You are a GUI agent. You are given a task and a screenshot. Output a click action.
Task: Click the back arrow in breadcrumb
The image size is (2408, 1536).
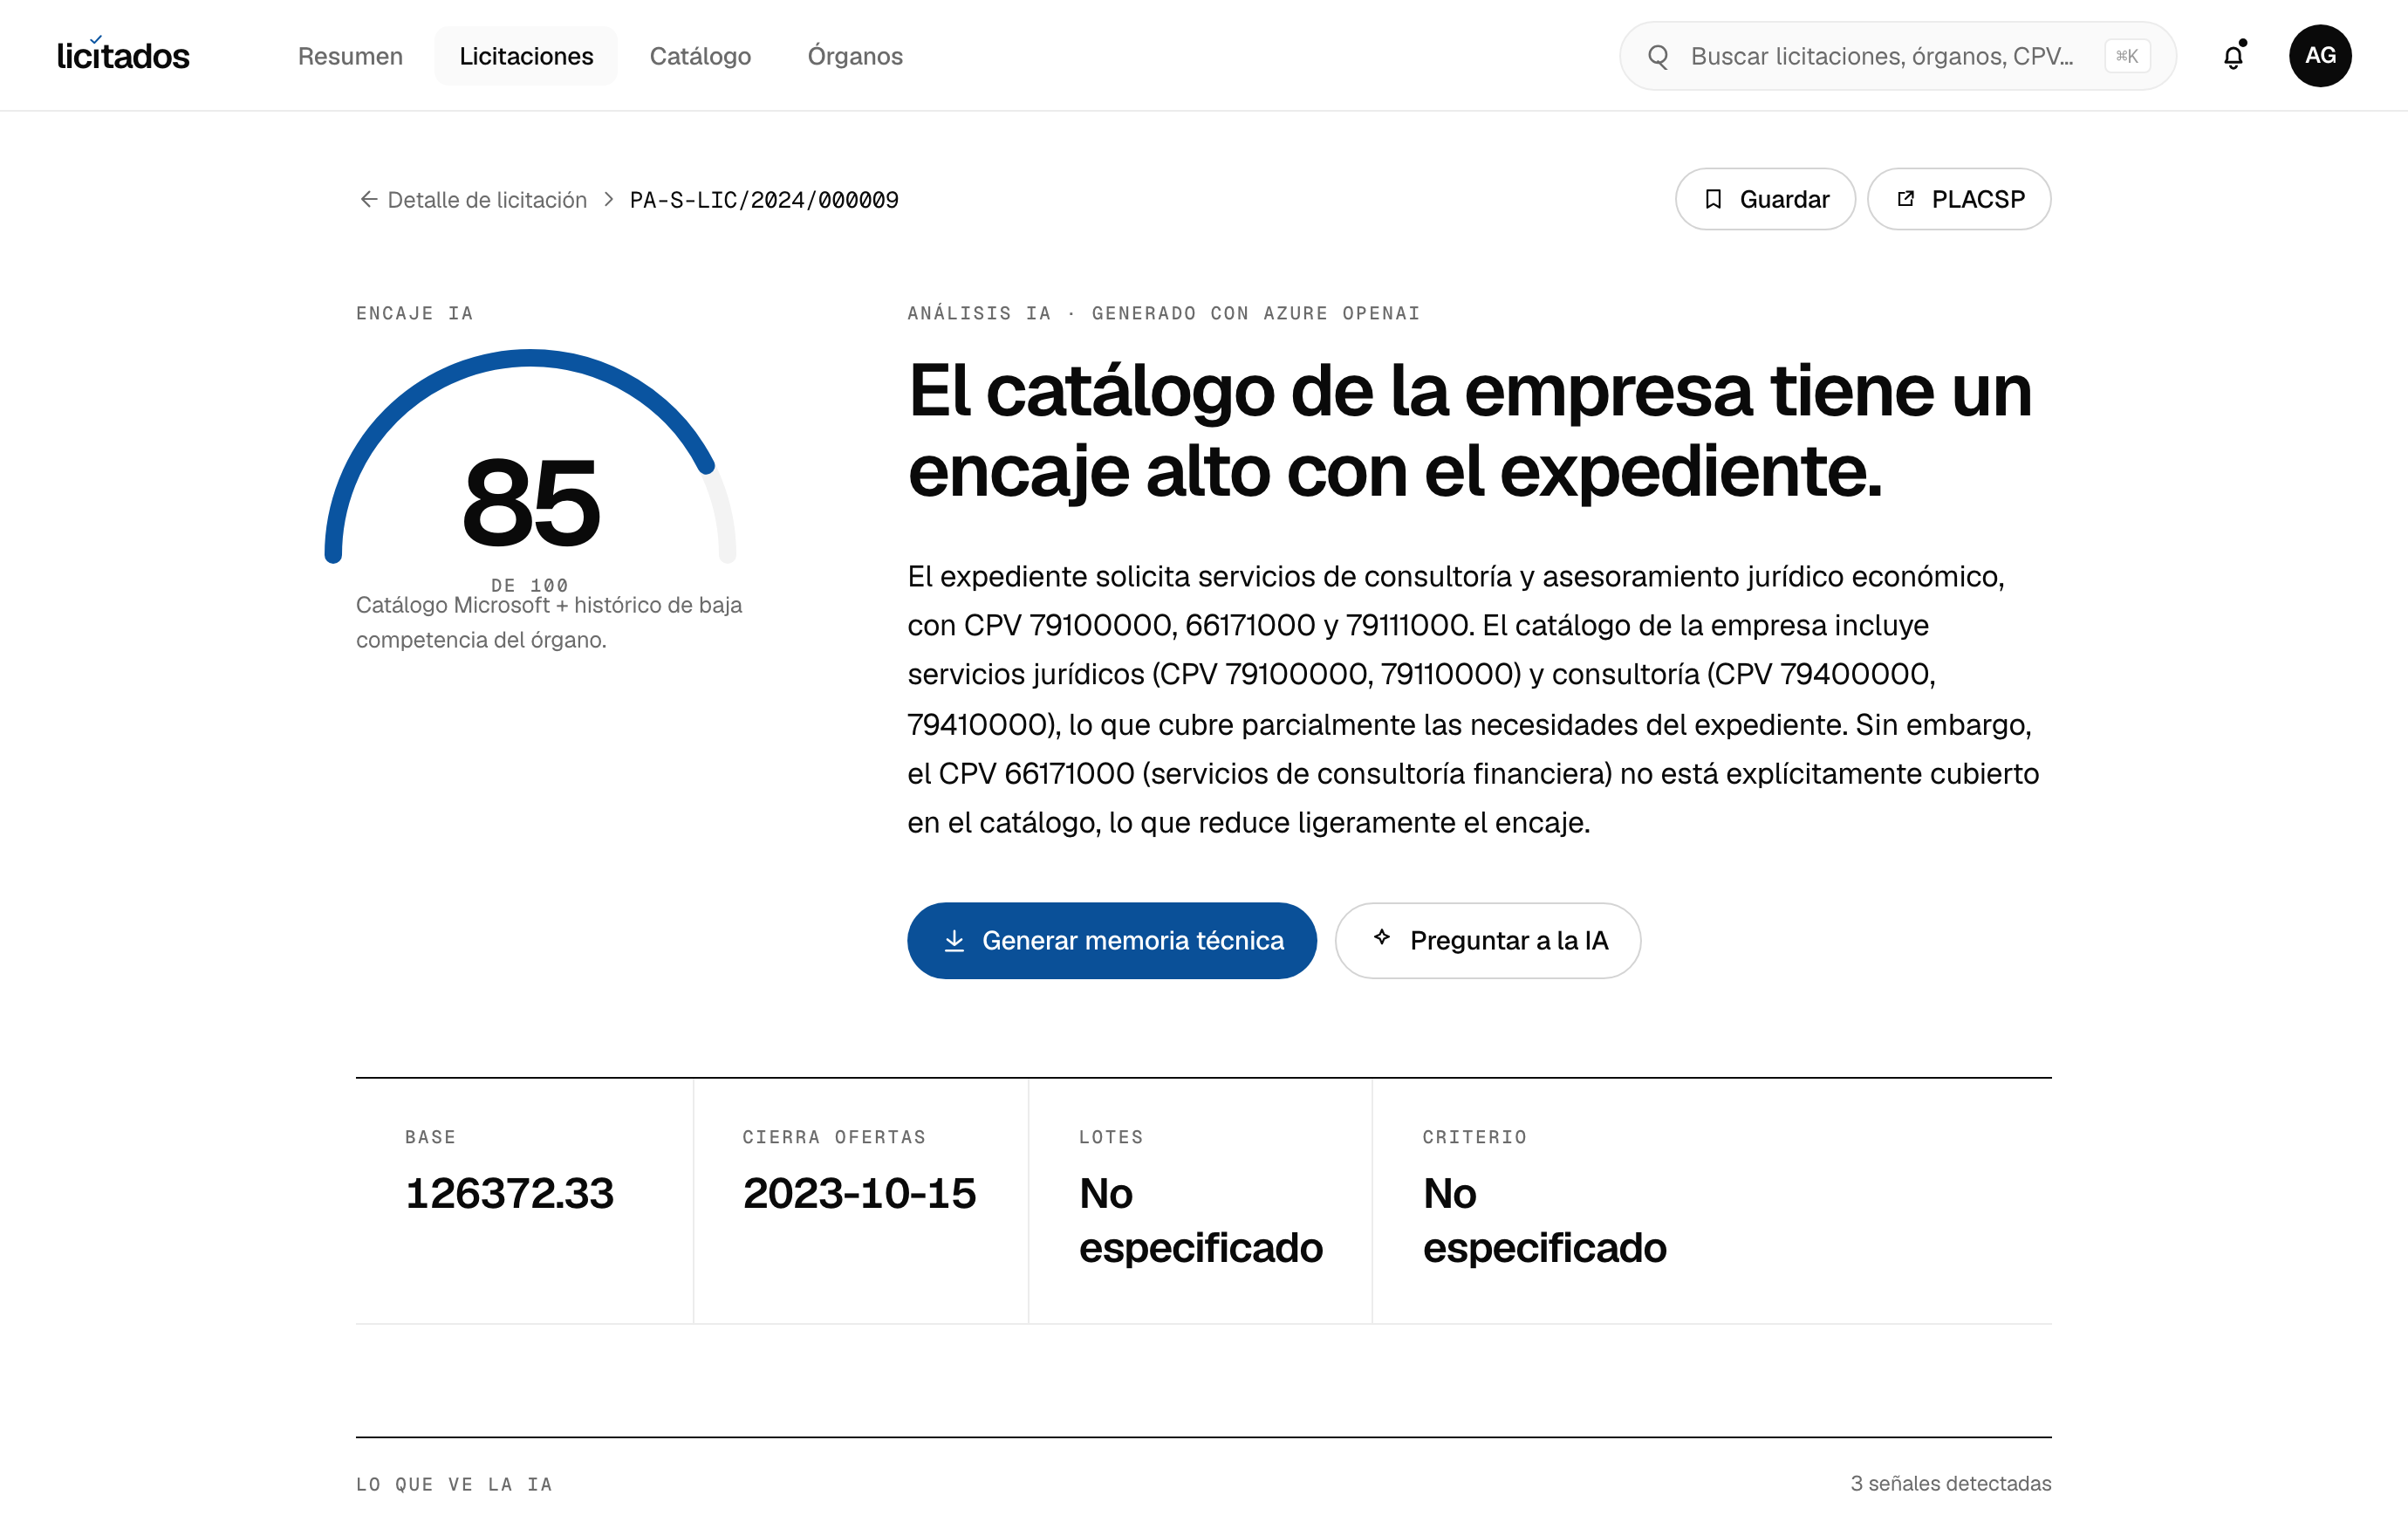coord(368,199)
